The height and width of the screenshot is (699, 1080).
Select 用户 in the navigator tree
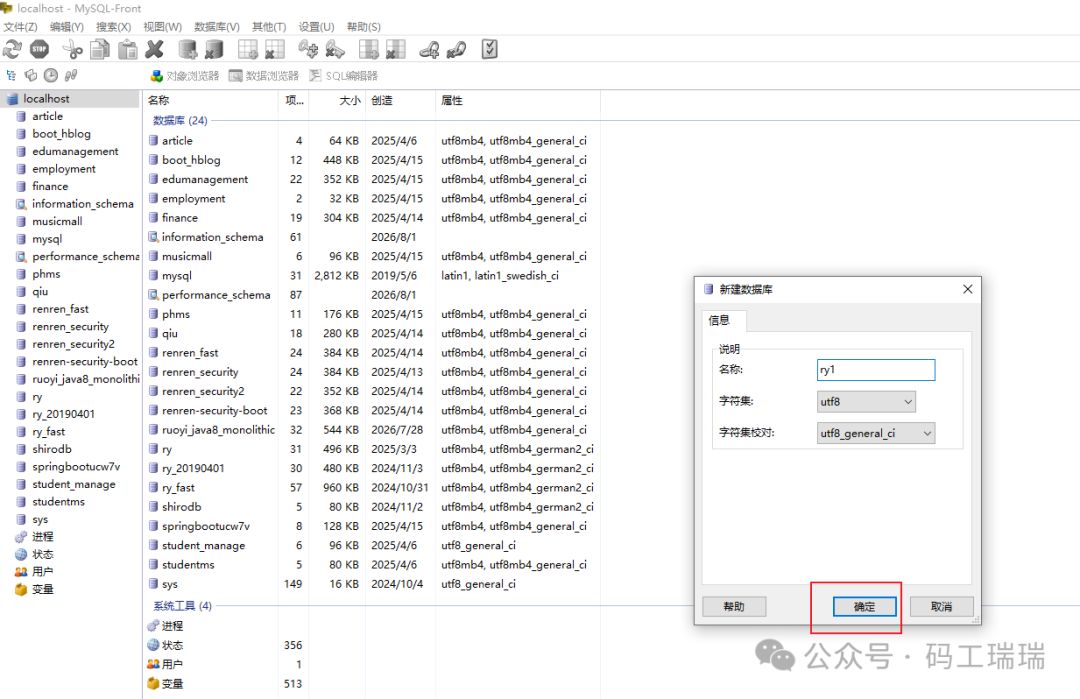pos(42,572)
